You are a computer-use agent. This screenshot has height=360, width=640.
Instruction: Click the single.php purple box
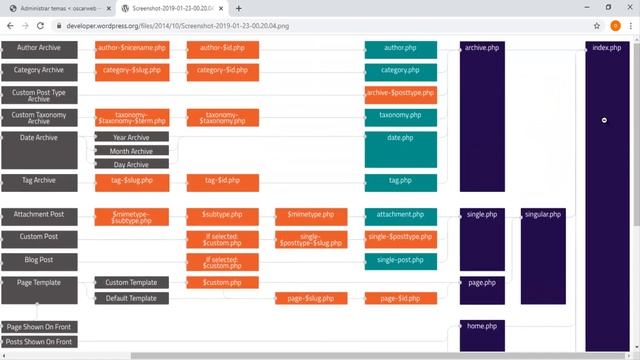click(482, 239)
